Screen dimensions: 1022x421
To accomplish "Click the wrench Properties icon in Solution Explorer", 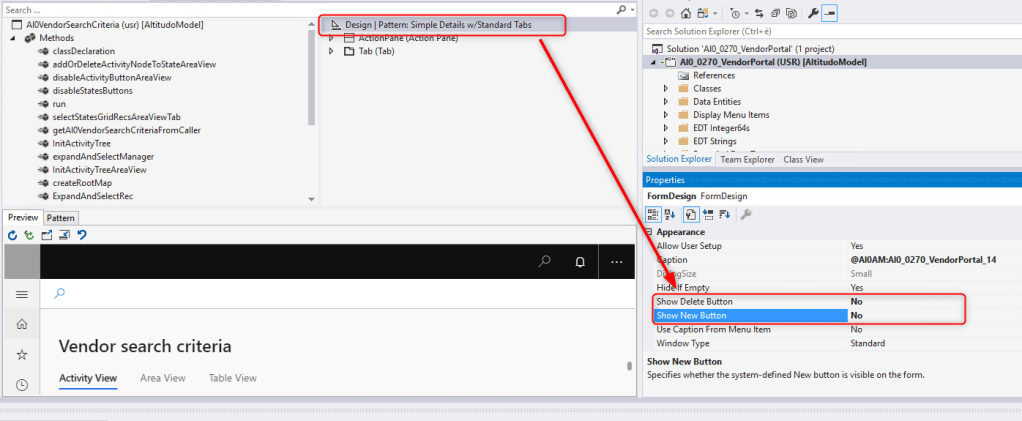I will pyautogui.click(x=814, y=13).
